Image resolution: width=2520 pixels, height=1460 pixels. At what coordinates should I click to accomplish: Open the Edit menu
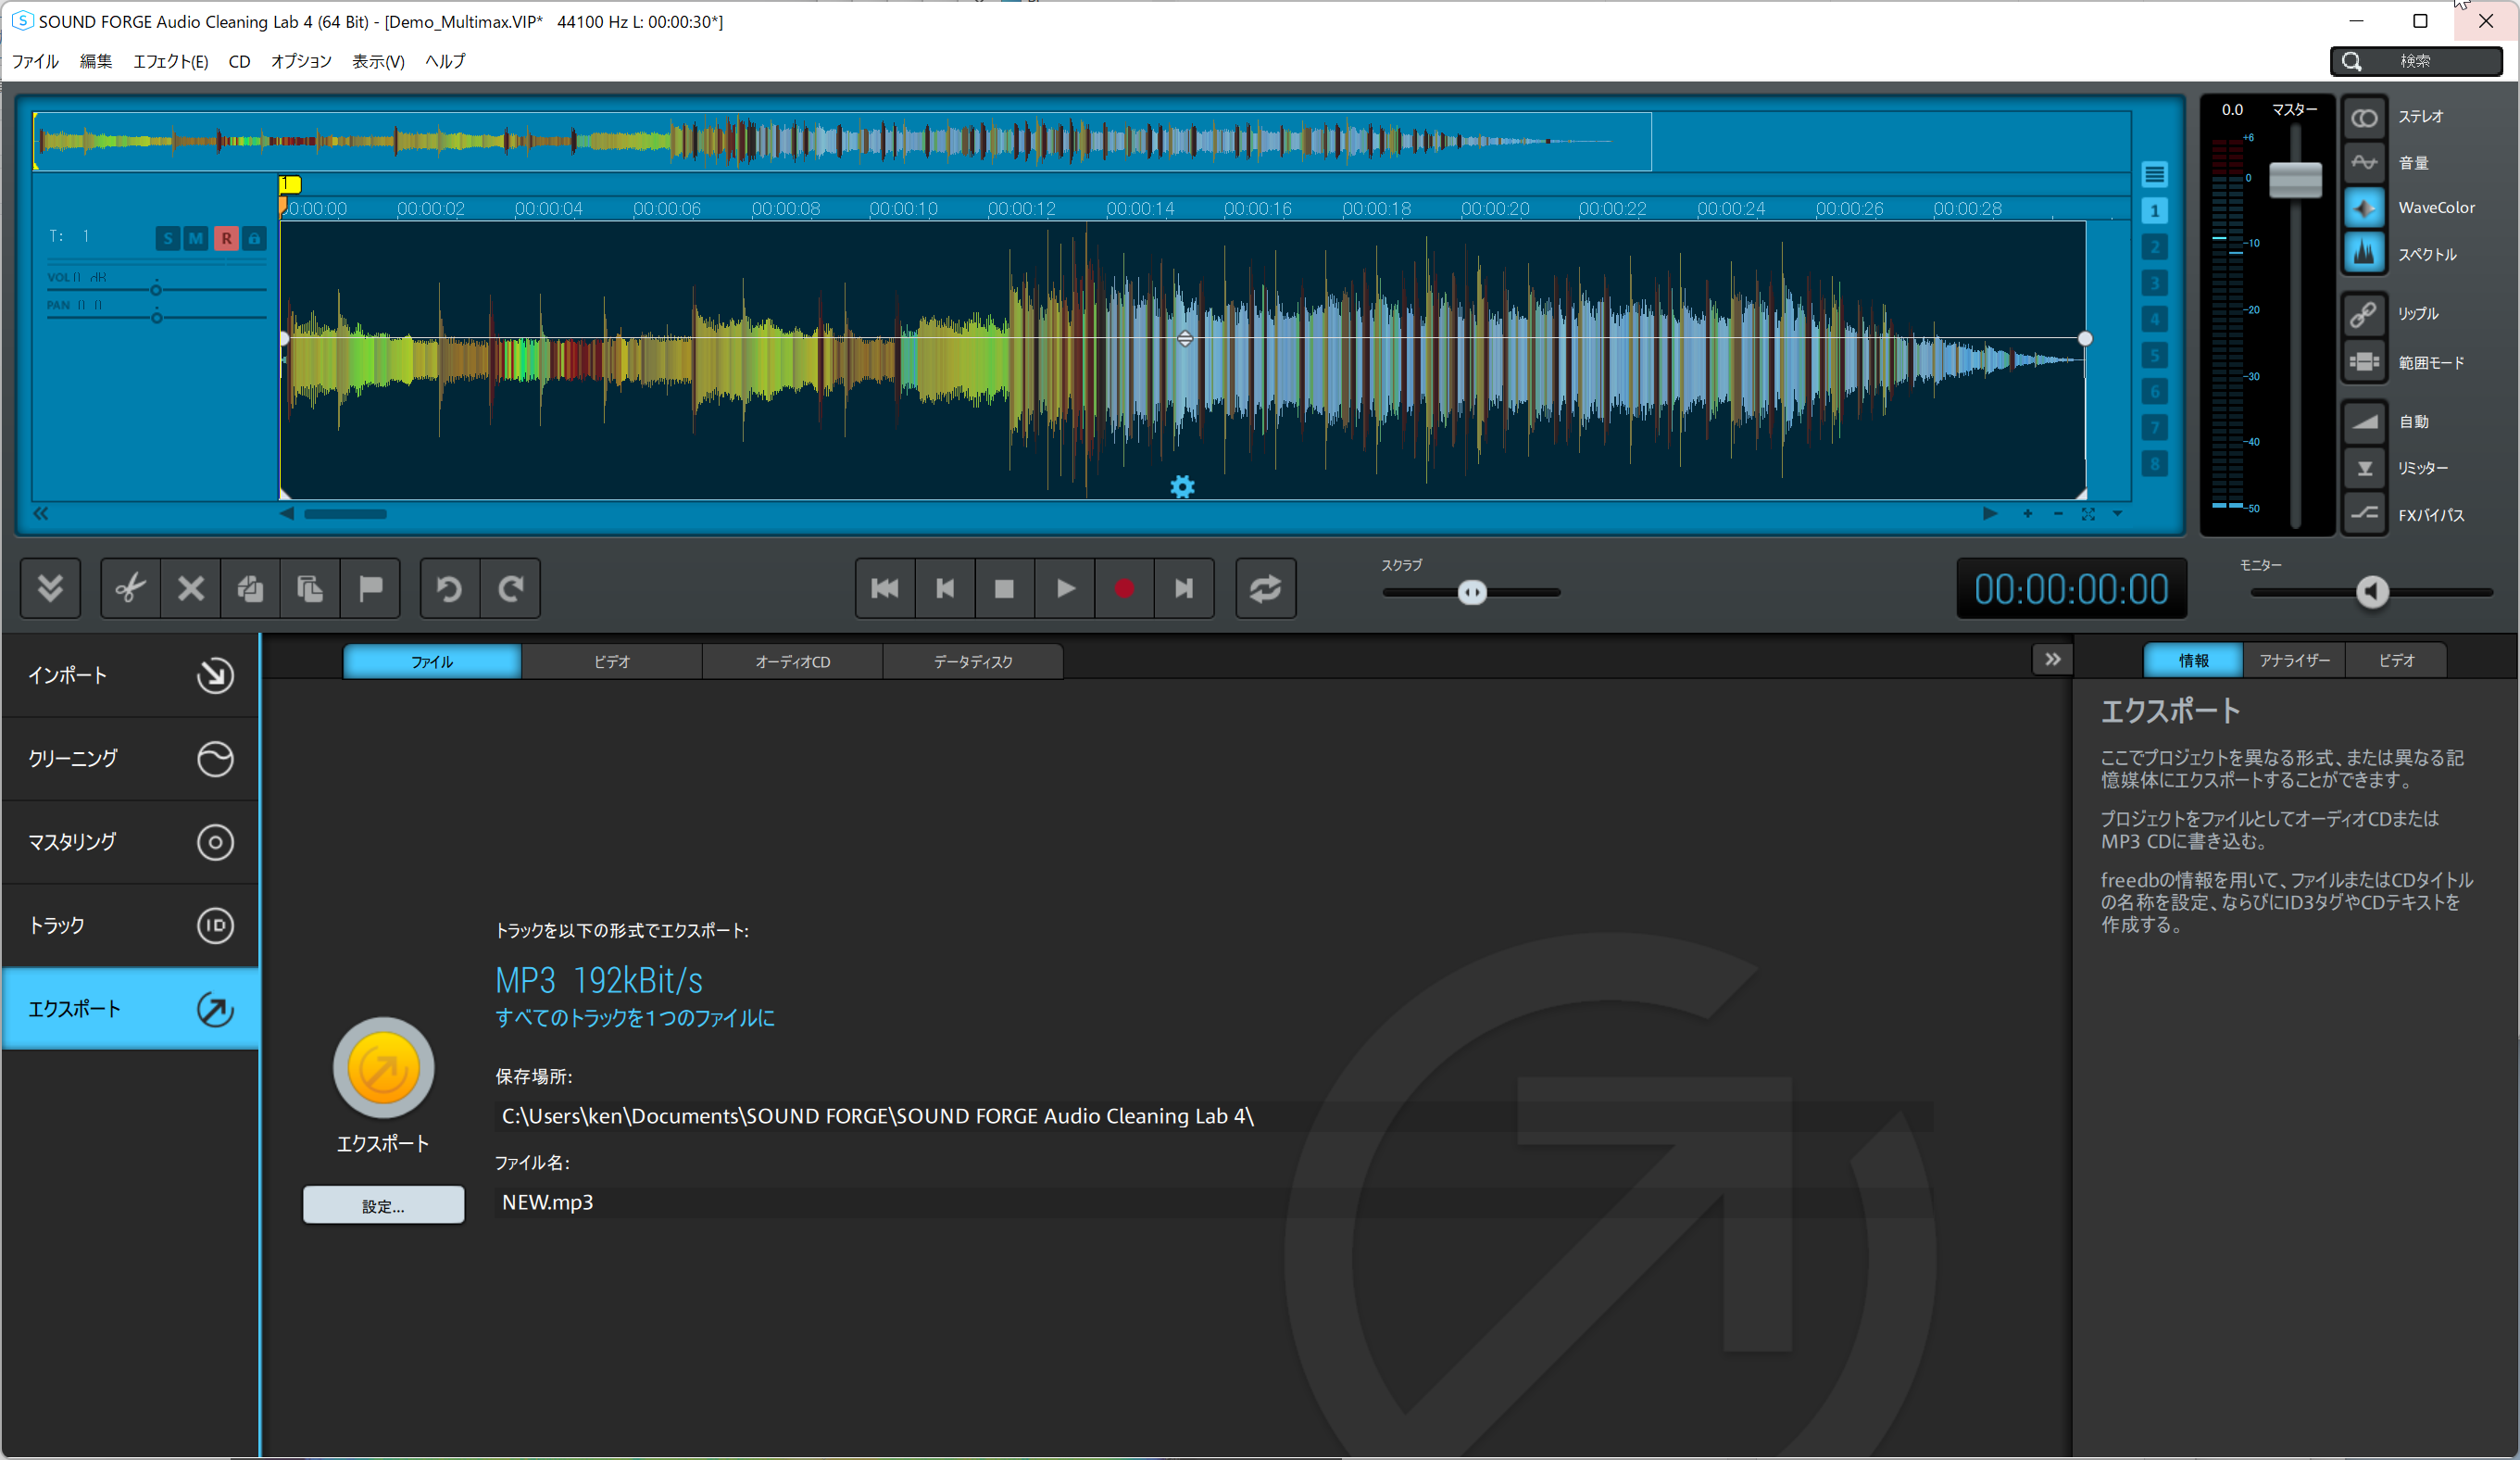coord(96,61)
